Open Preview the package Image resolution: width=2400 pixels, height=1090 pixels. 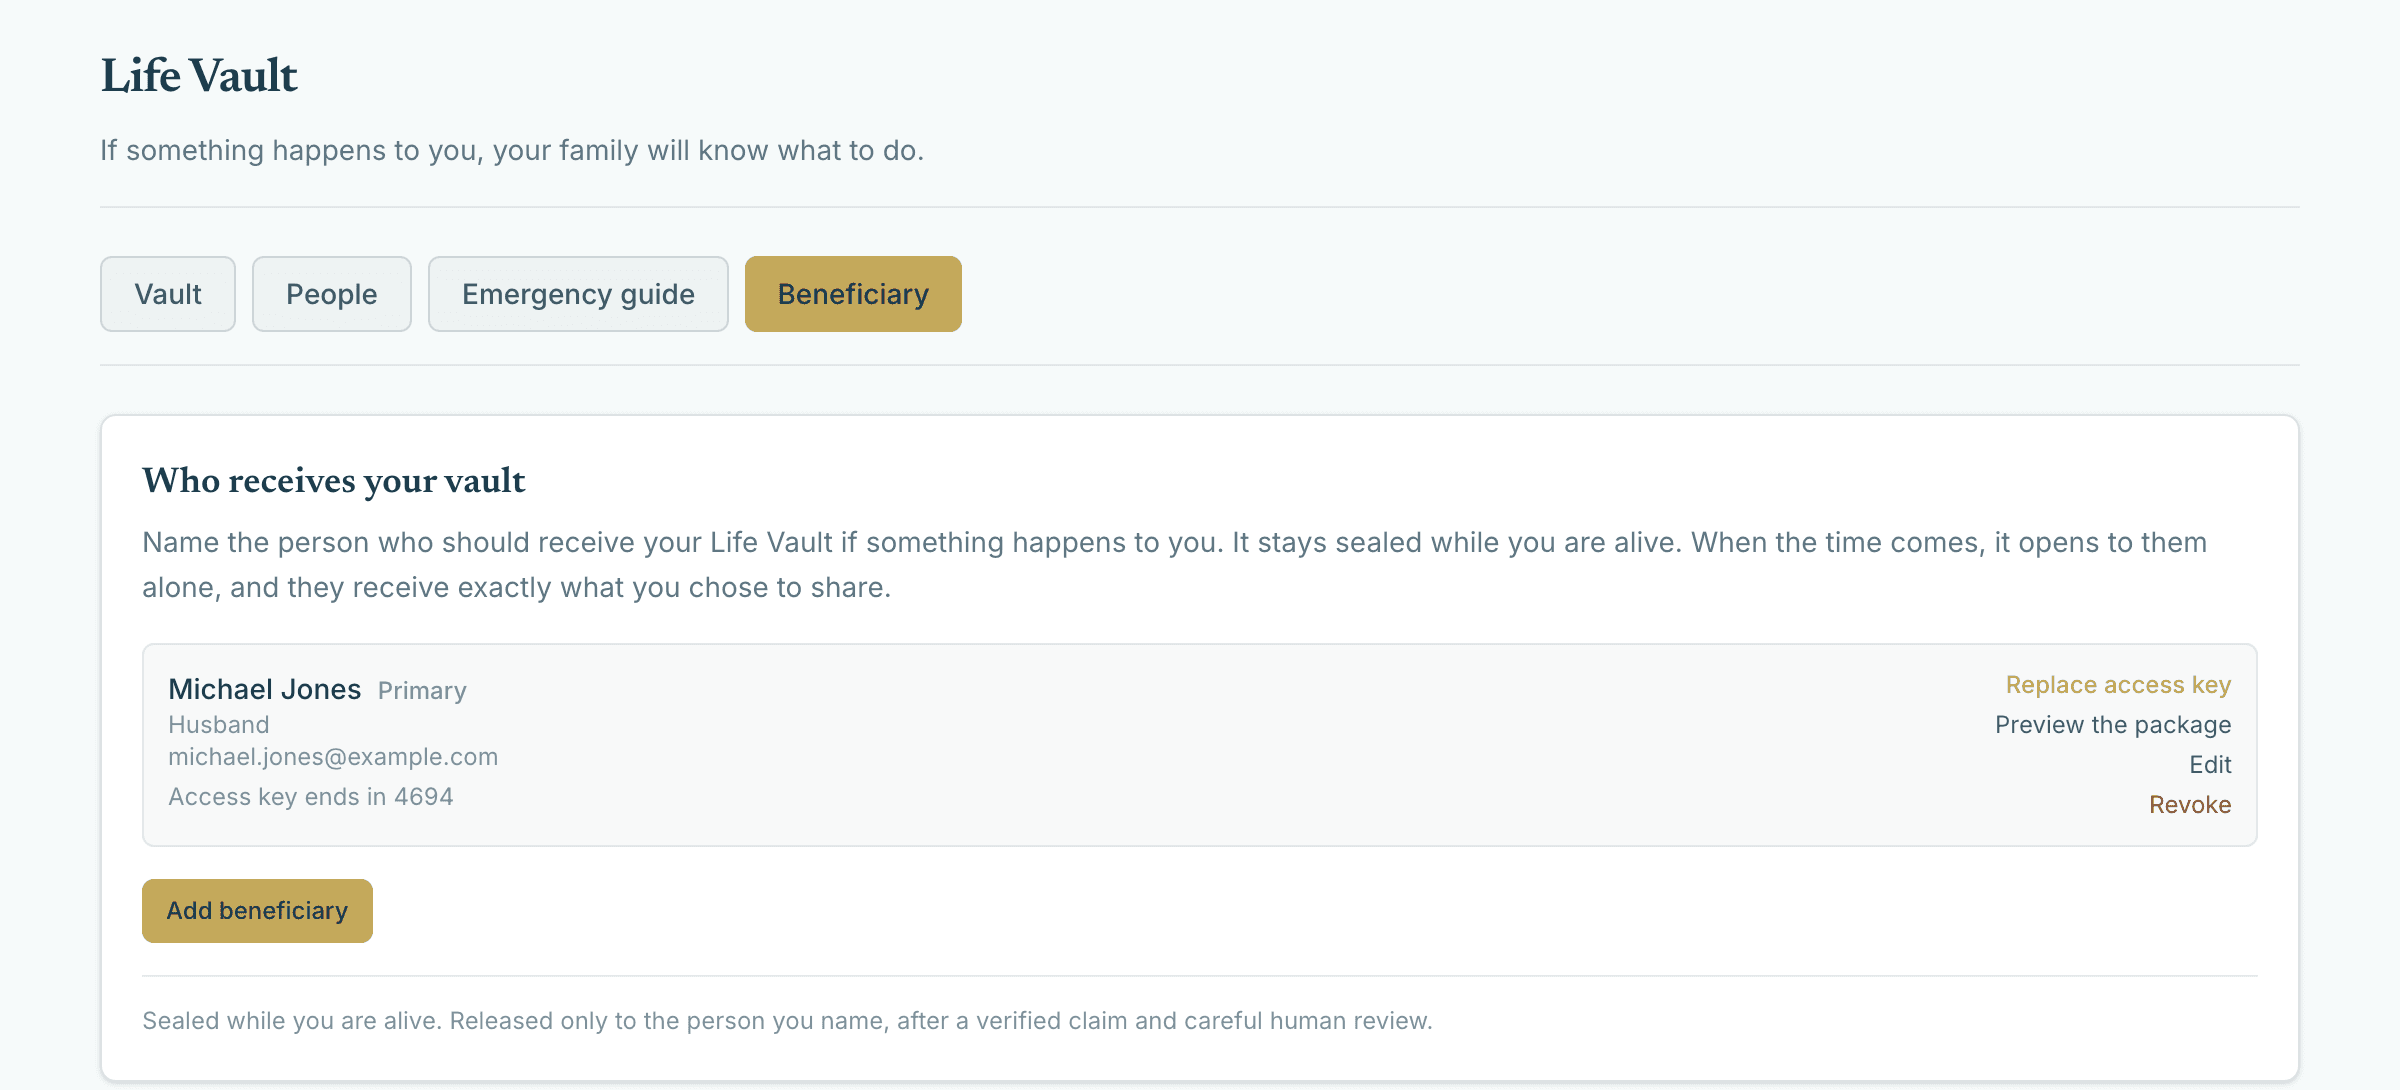pyautogui.click(x=2113, y=725)
